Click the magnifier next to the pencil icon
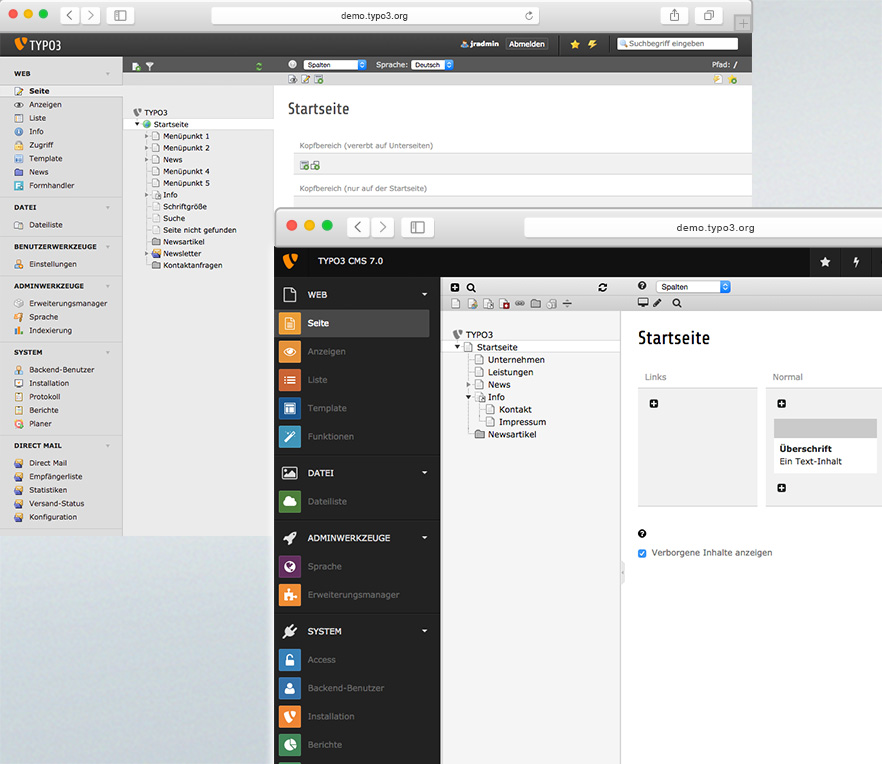Image resolution: width=882 pixels, height=764 pixels. [x=677, y=303]
